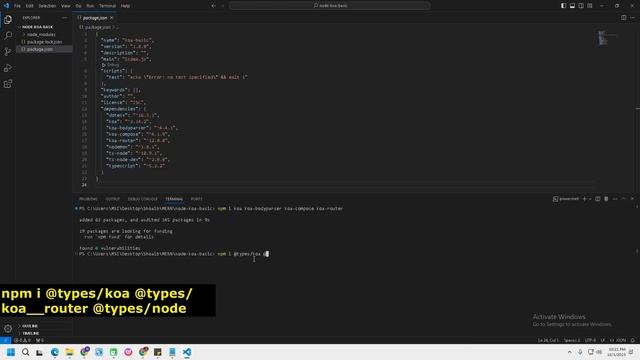
Task: Maximize the panel with the chevron icon
Action: pos(624,199)
